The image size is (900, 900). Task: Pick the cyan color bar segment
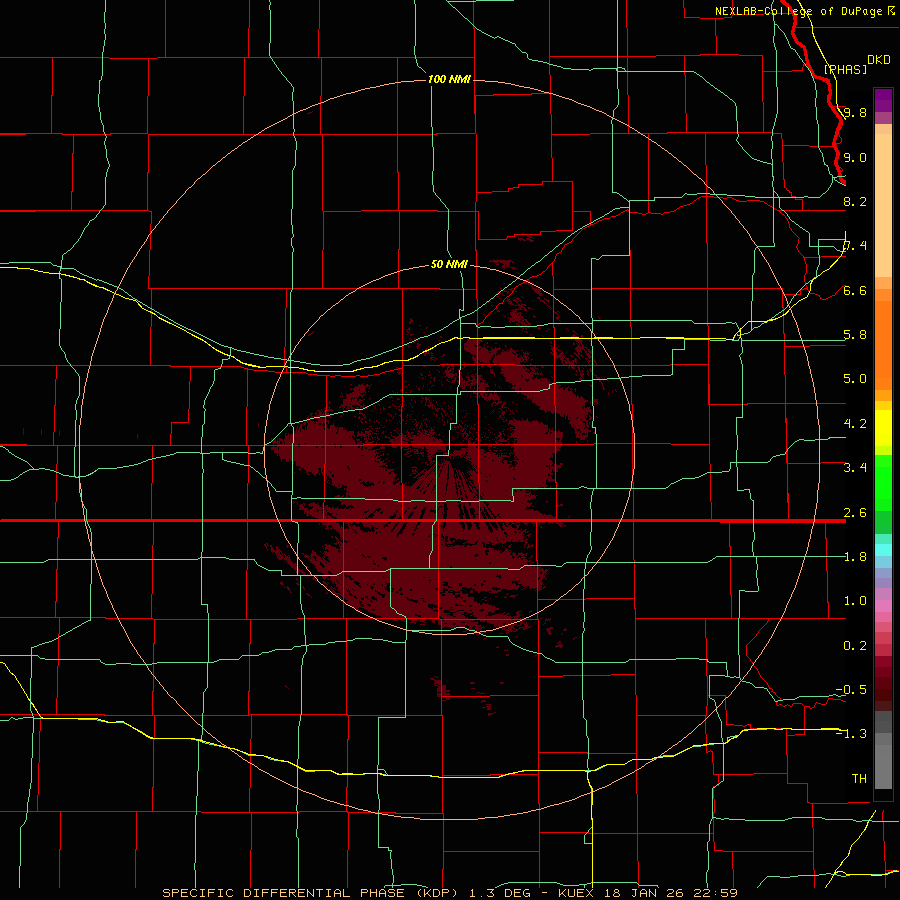pos(883,550)
